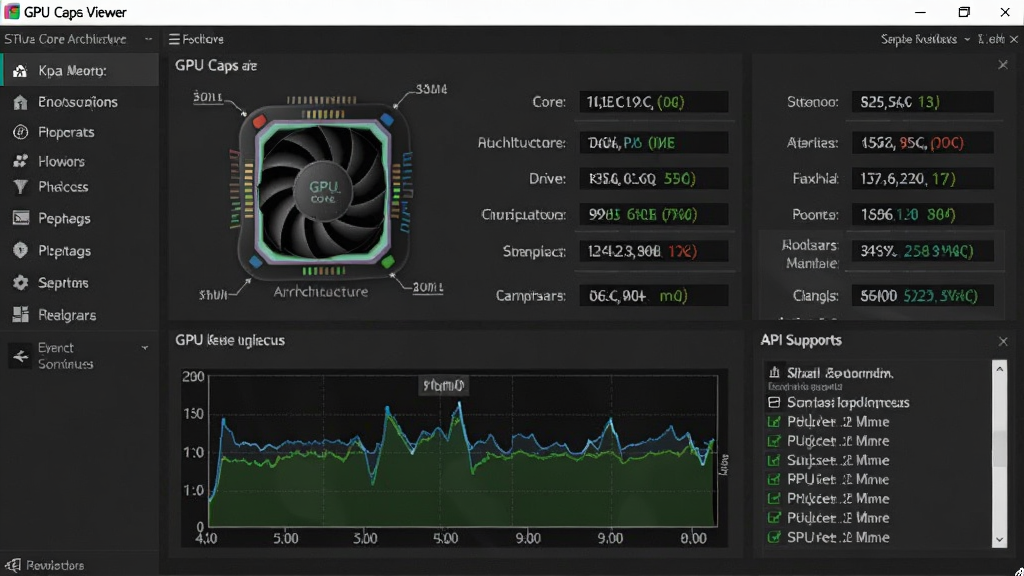Click the Floperats sidebar icon
Image resolution: width=1024 pixels, height=576 pixels.
(20, 132)
